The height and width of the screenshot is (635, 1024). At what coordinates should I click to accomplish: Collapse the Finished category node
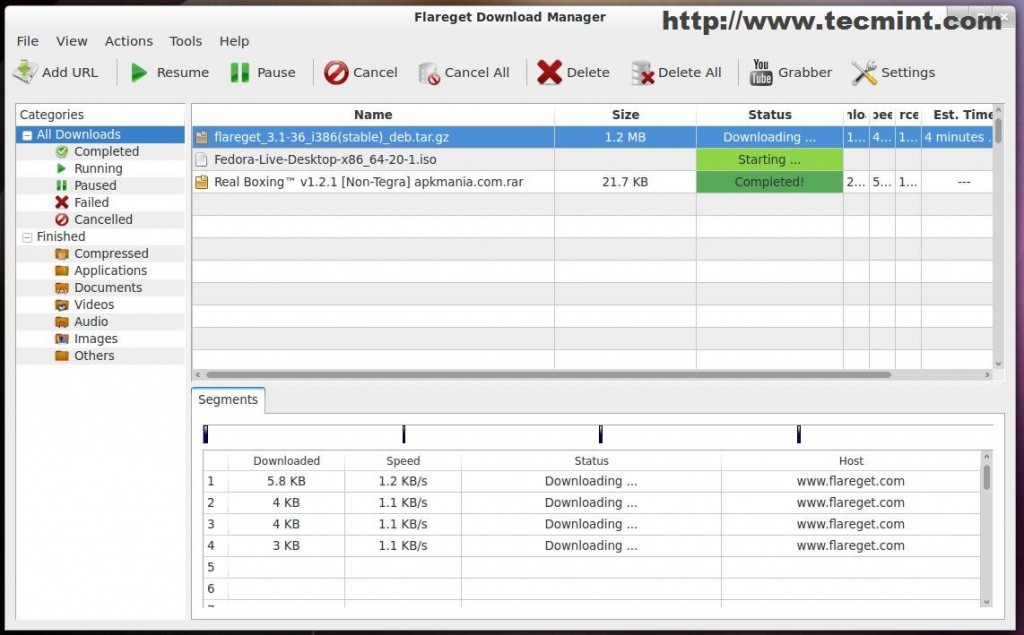pos(27,237)
